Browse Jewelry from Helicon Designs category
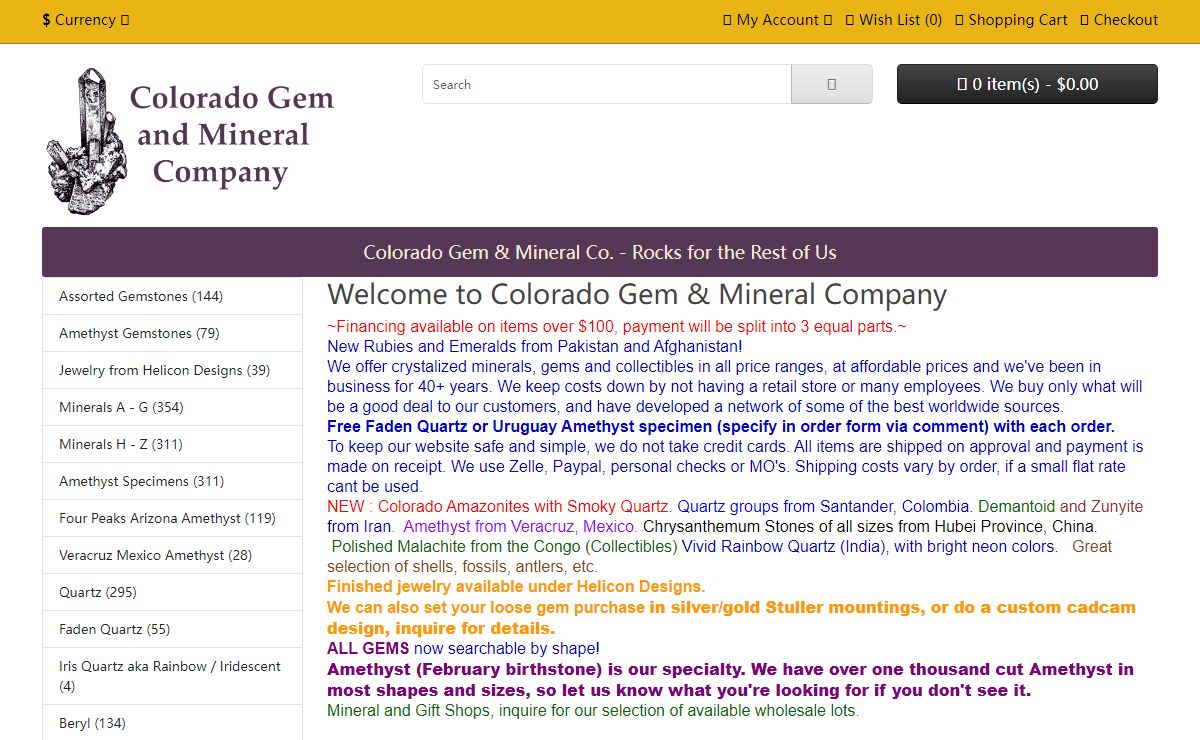This screenshot has width=1200, height=740. [164, 370]
